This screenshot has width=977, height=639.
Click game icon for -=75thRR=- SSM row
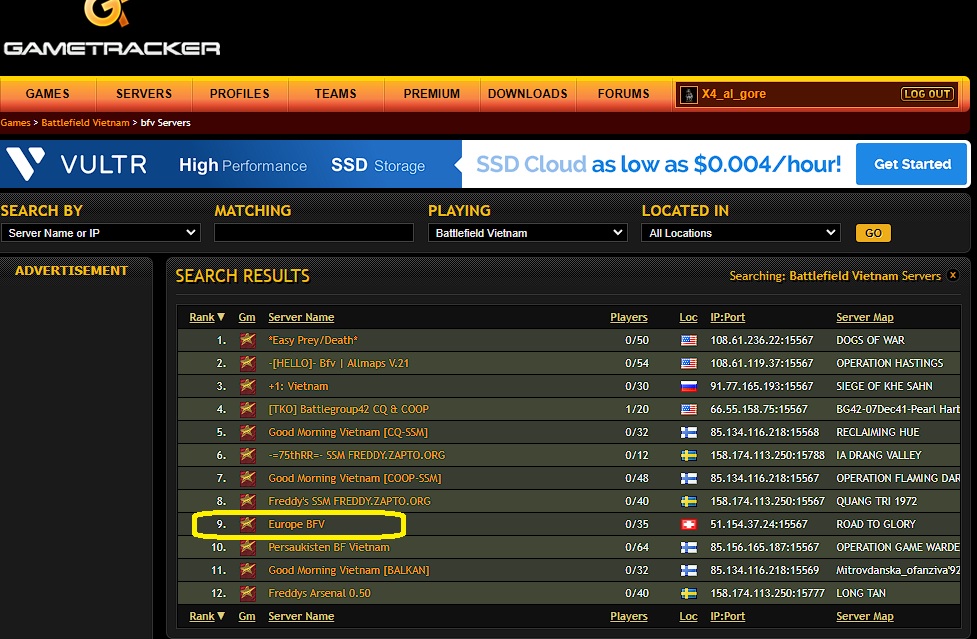click(247, 455)
